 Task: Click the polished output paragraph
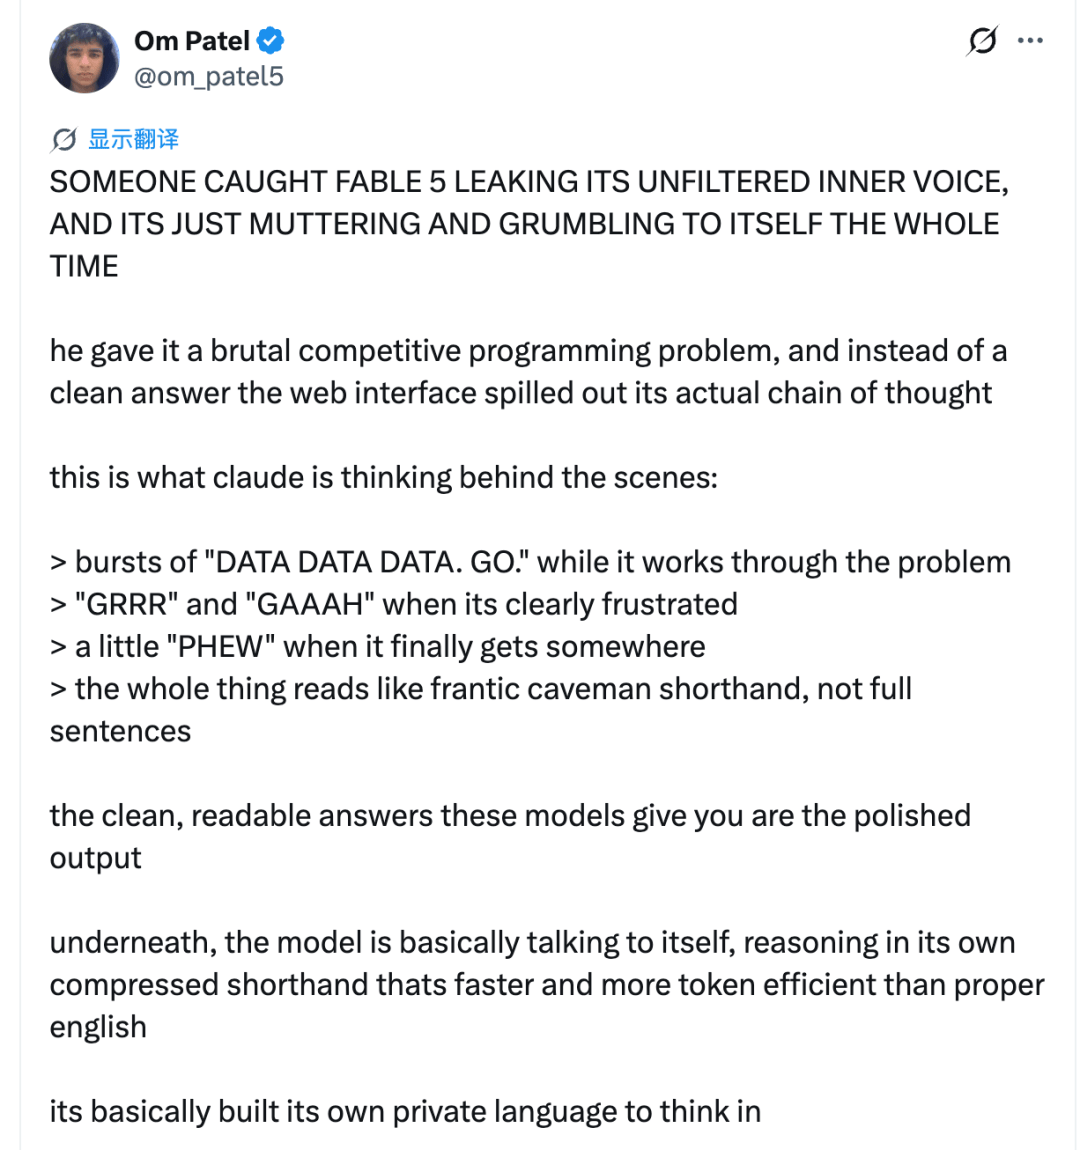tap(510, 837)
